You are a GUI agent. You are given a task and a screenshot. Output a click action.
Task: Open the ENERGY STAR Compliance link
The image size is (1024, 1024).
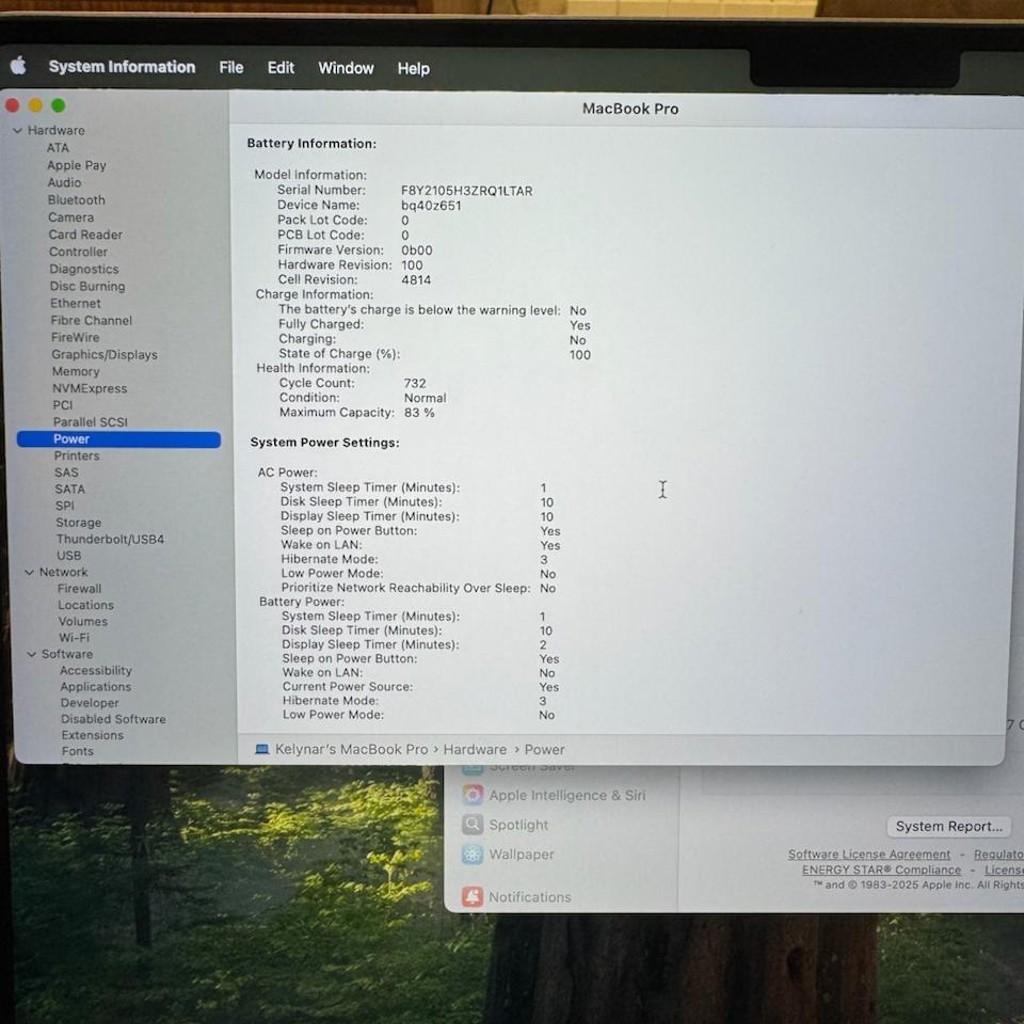(x=881, y=870)
